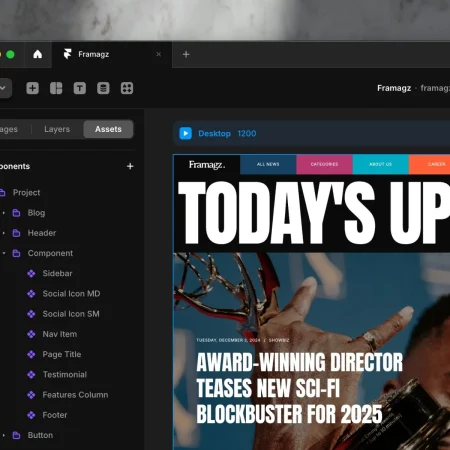Switch to the Pages tab
The image size is (450, 450).
point(9,129)
